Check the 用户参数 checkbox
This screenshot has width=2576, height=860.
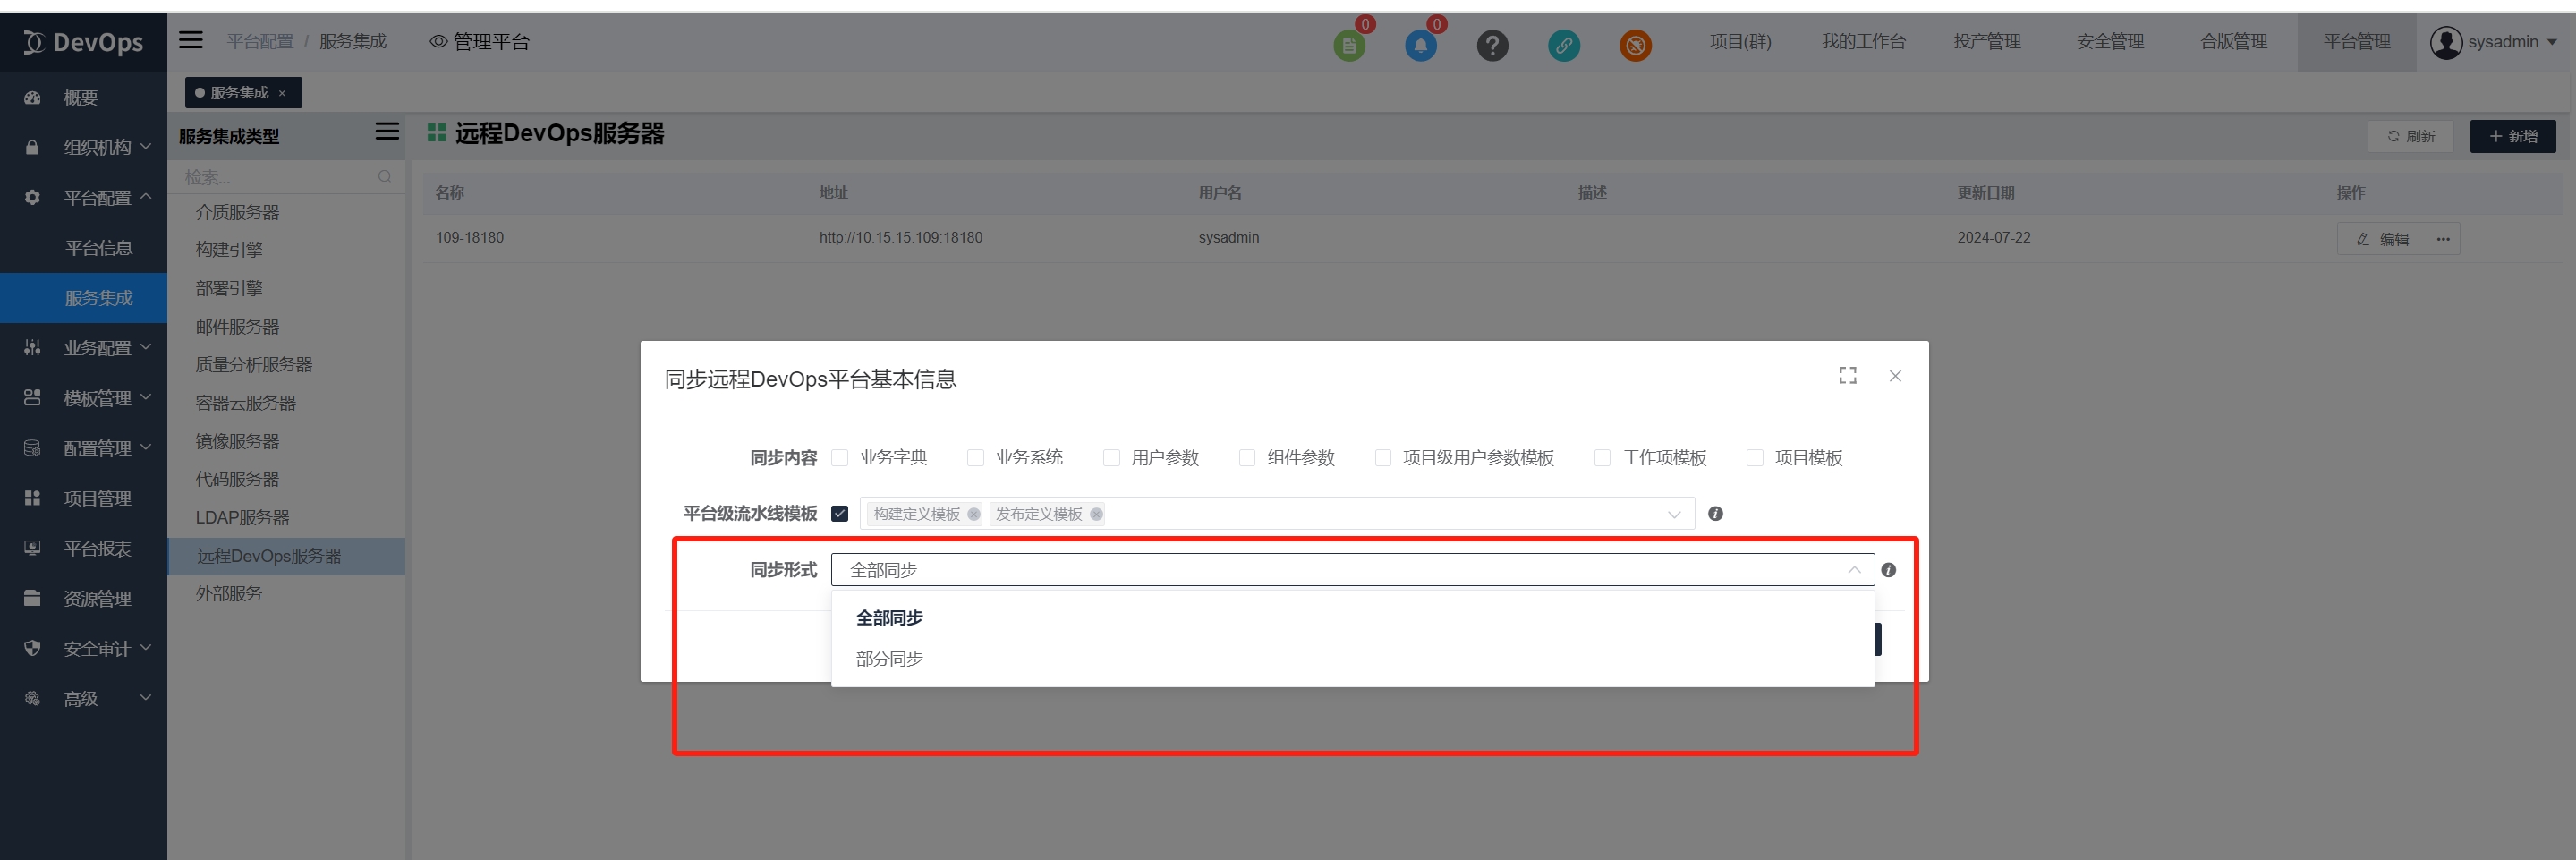click(x=1111, y=458)
